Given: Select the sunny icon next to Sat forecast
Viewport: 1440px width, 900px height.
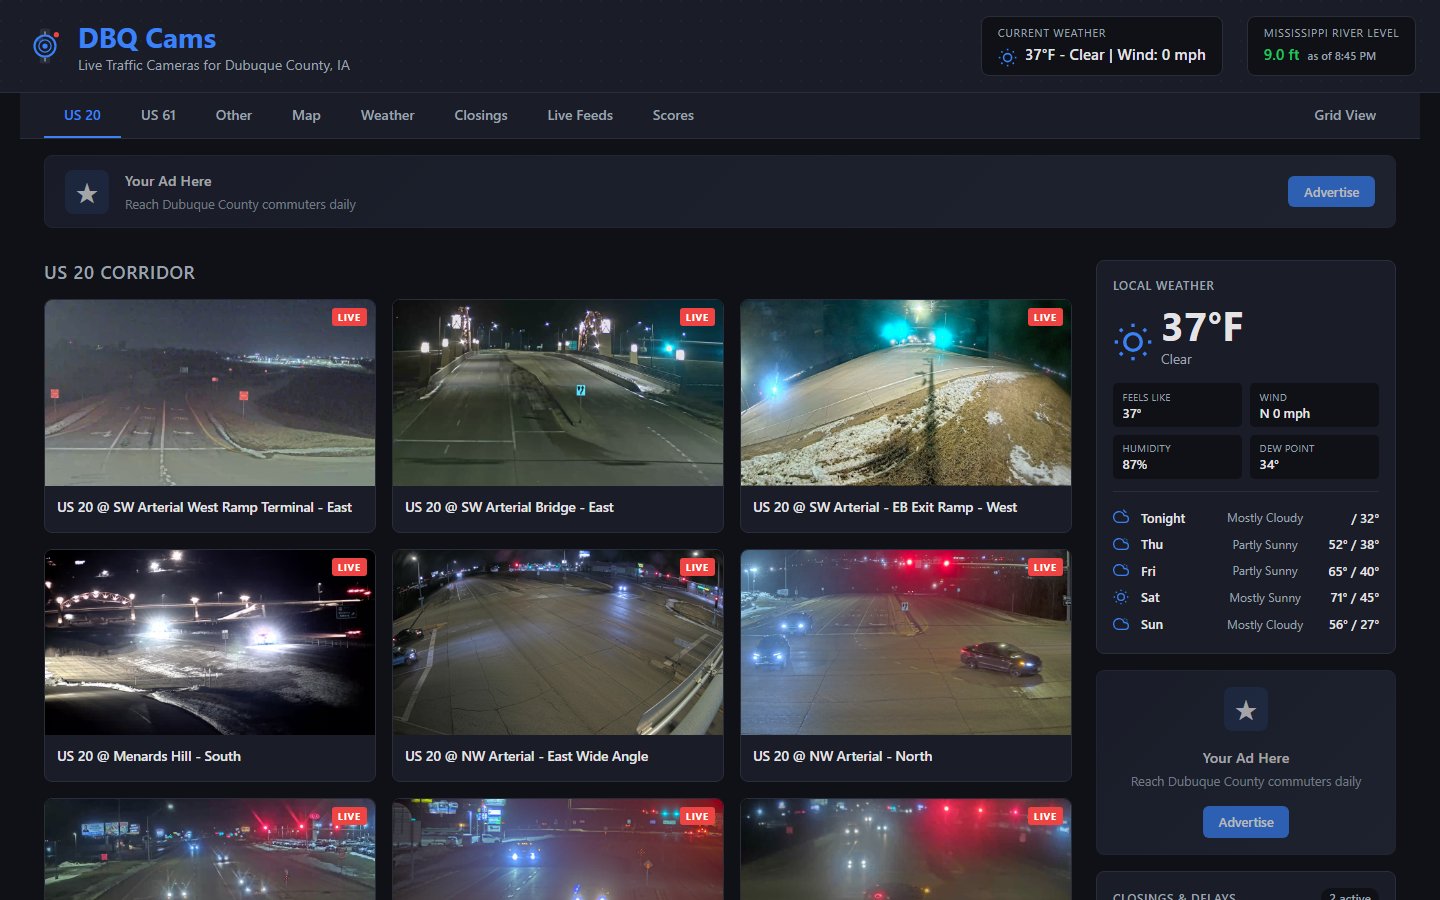Looking at the screenshot, I should click(x=1121, y=597).
